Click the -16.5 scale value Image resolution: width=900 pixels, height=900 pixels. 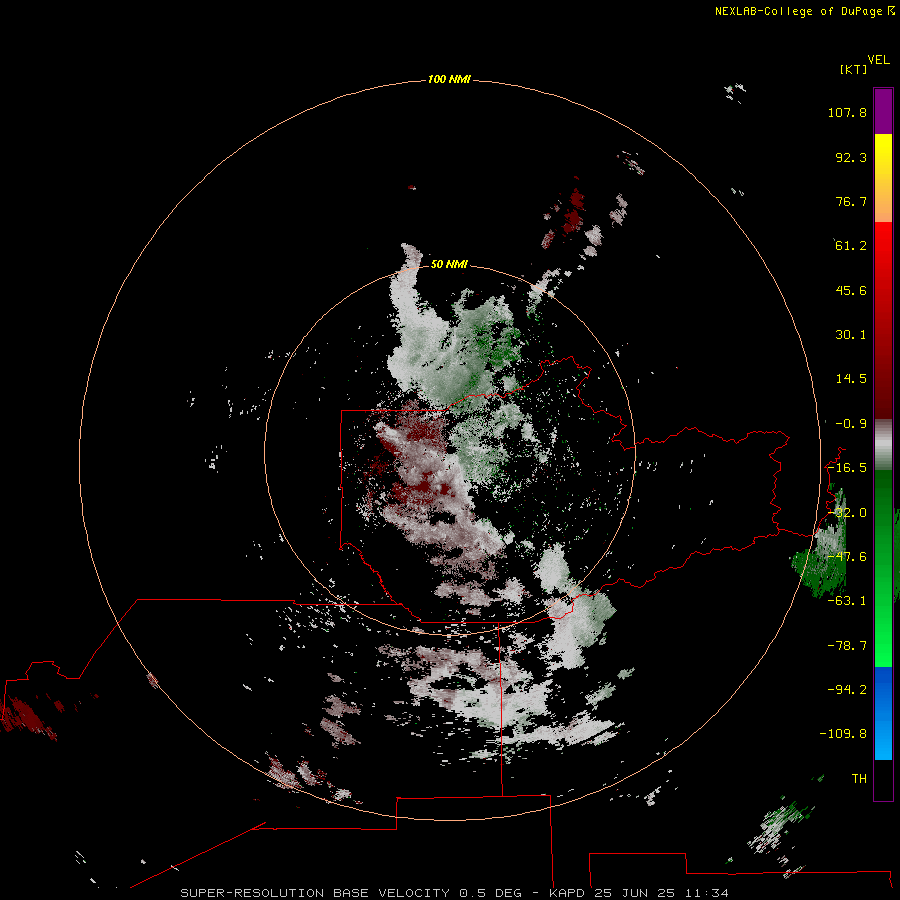[x=847, y=468]
